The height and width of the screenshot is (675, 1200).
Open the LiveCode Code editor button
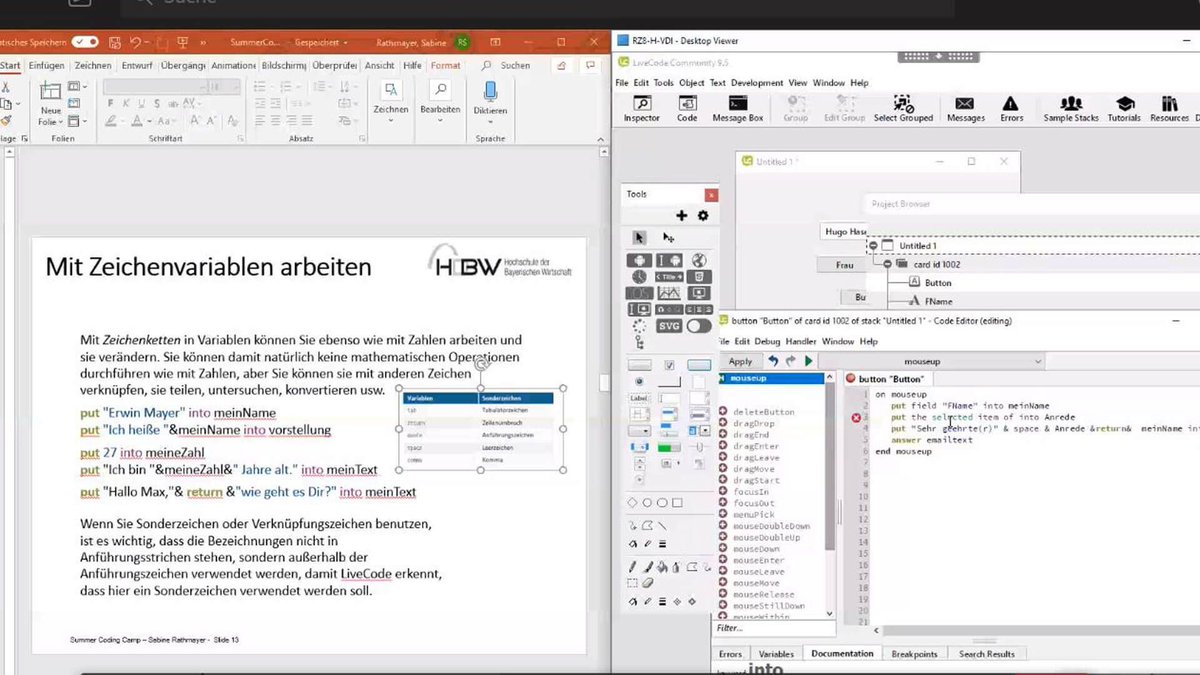pos(687,110)
